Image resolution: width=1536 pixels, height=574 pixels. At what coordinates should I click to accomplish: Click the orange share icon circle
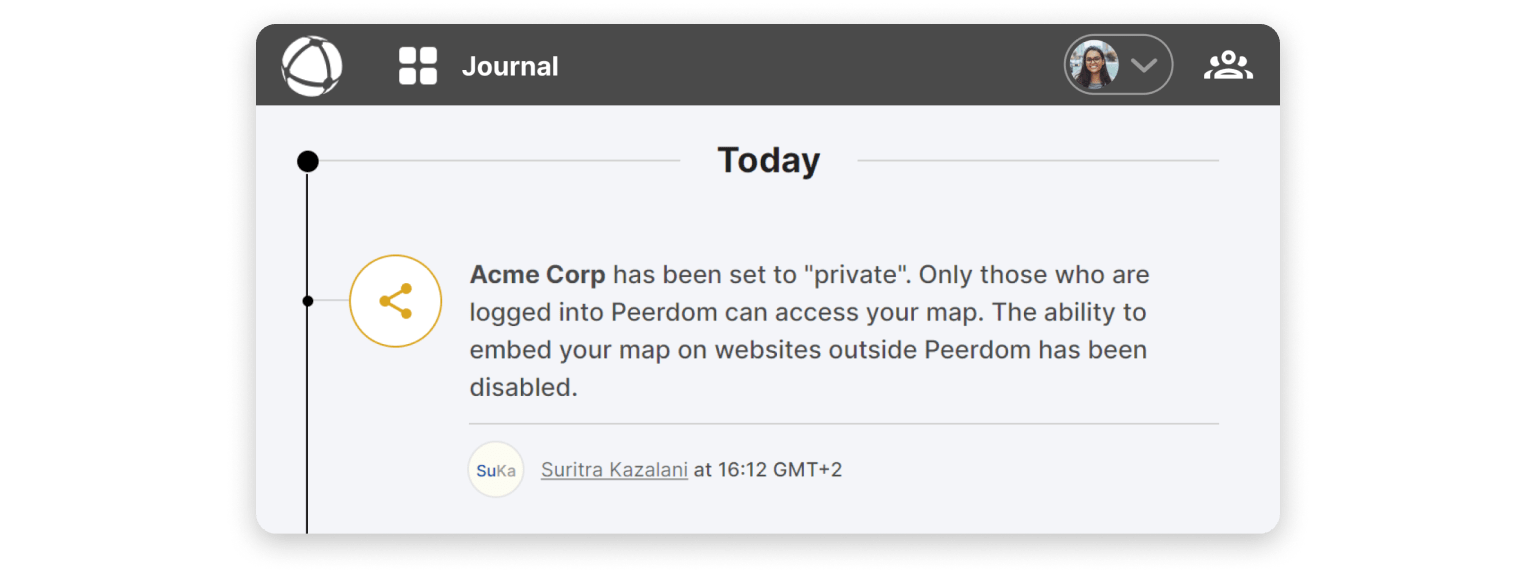click(396, 301)
